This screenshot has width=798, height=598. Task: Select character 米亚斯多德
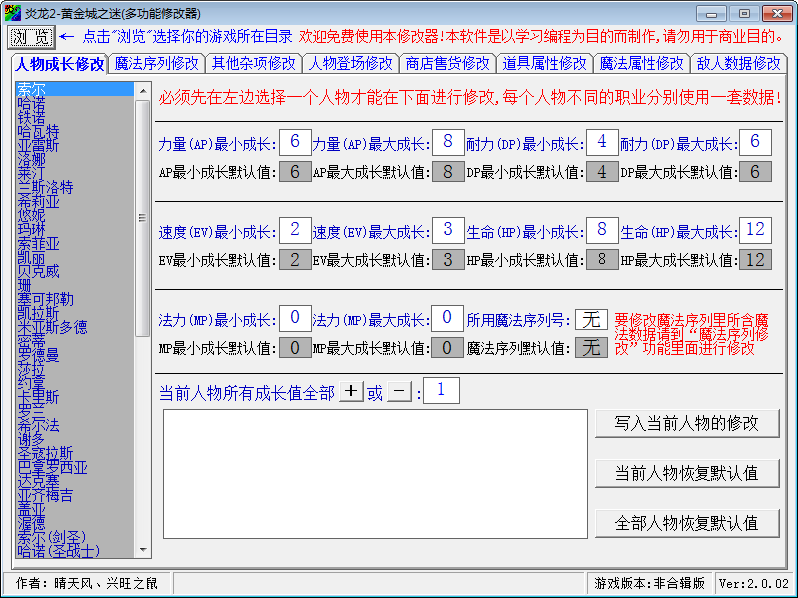point(75,327)
